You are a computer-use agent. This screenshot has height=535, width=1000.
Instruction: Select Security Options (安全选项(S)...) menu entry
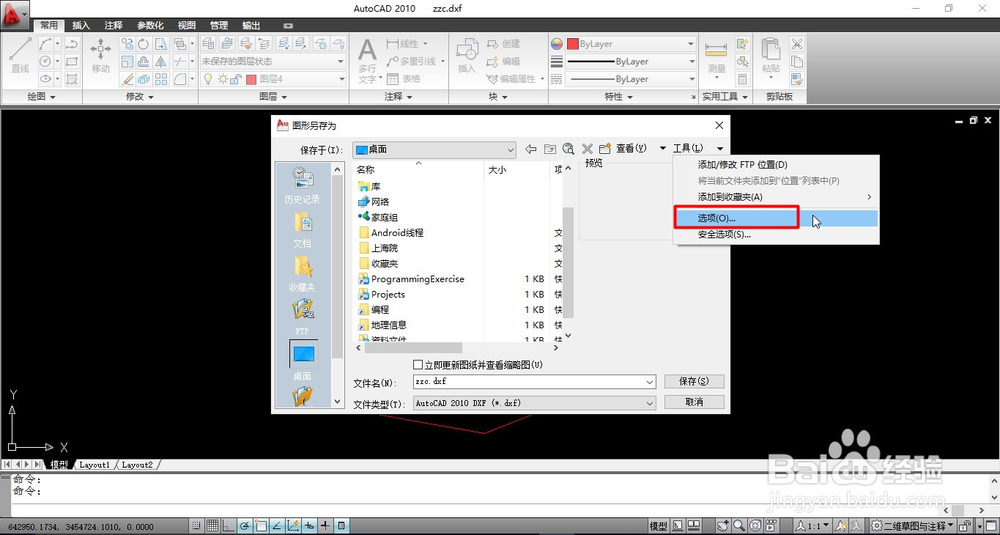coord(776,234)
